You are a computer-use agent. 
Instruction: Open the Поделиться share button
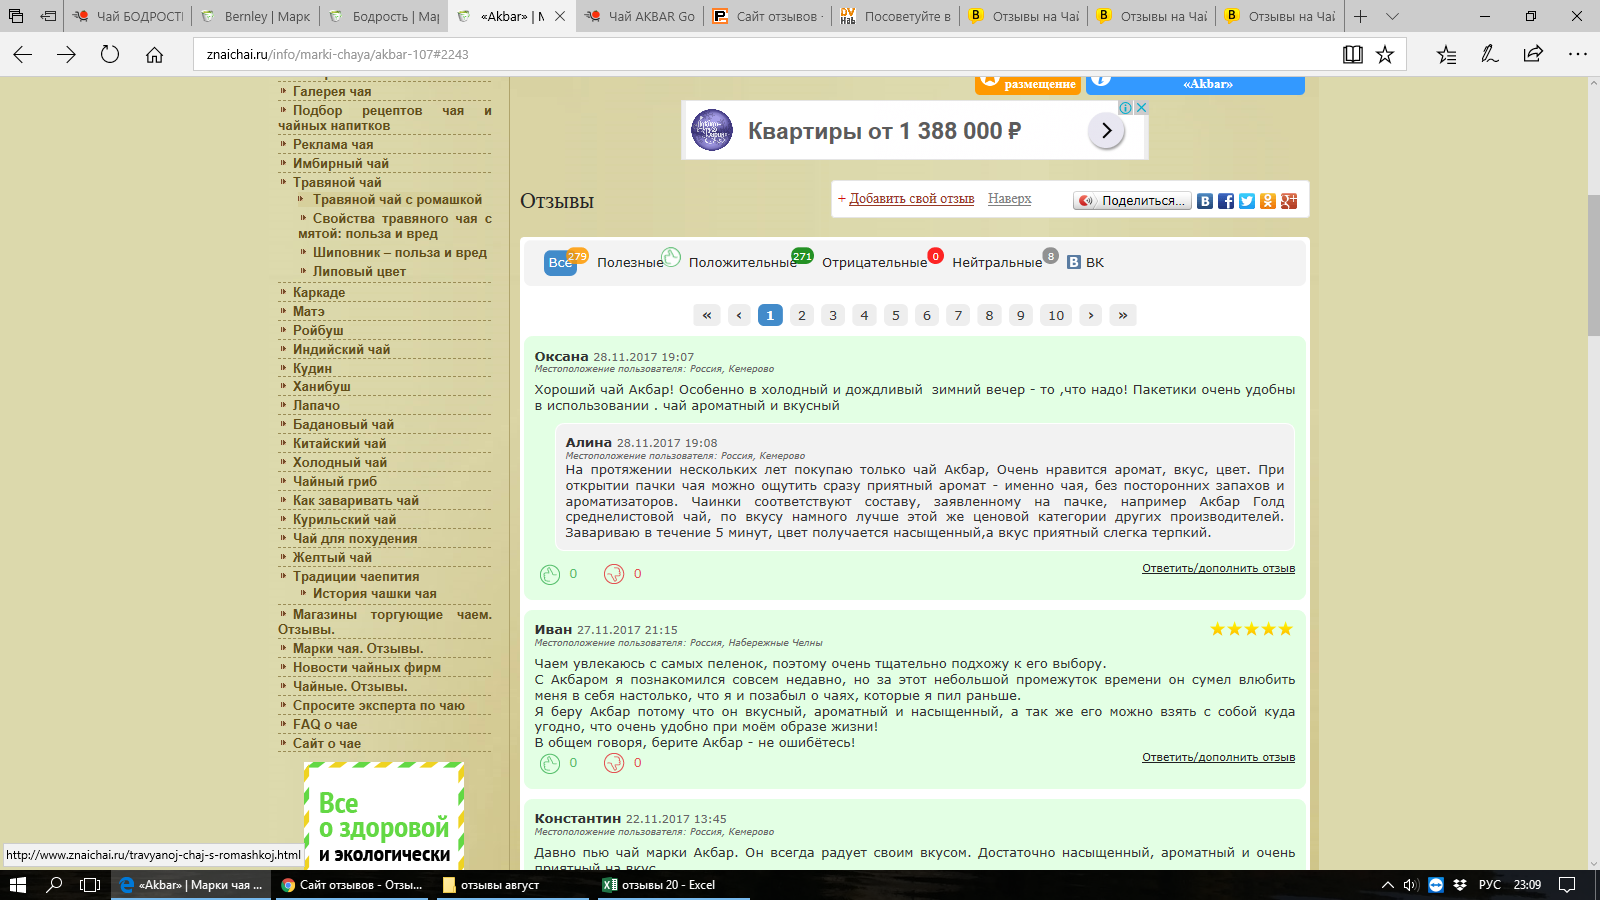click(1132, 201)
